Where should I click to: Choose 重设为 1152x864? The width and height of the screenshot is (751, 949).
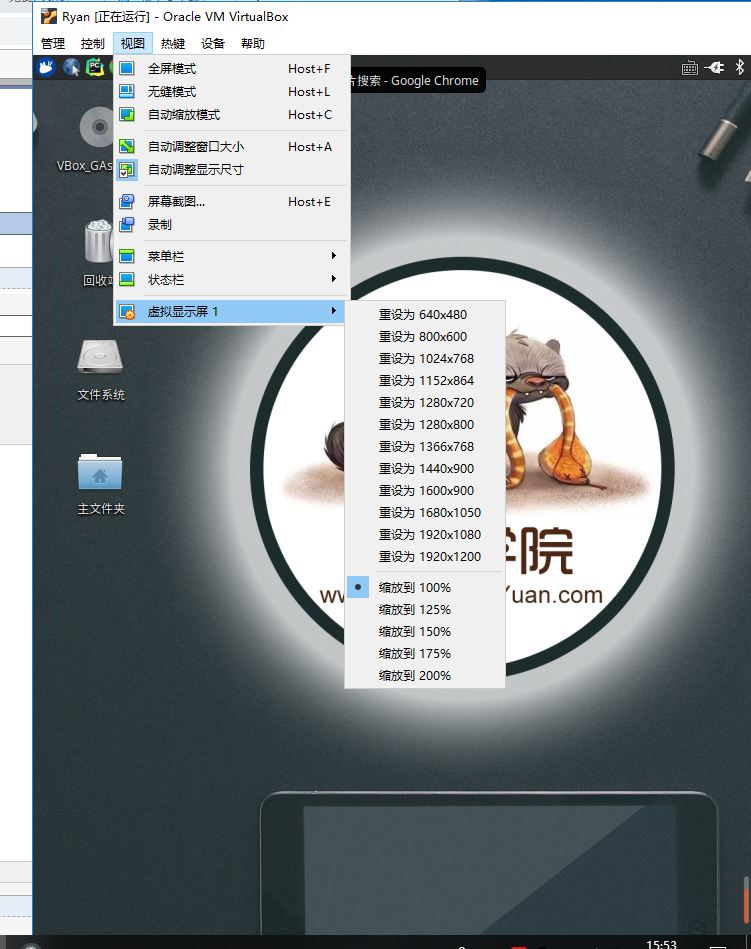click(425, 381)
